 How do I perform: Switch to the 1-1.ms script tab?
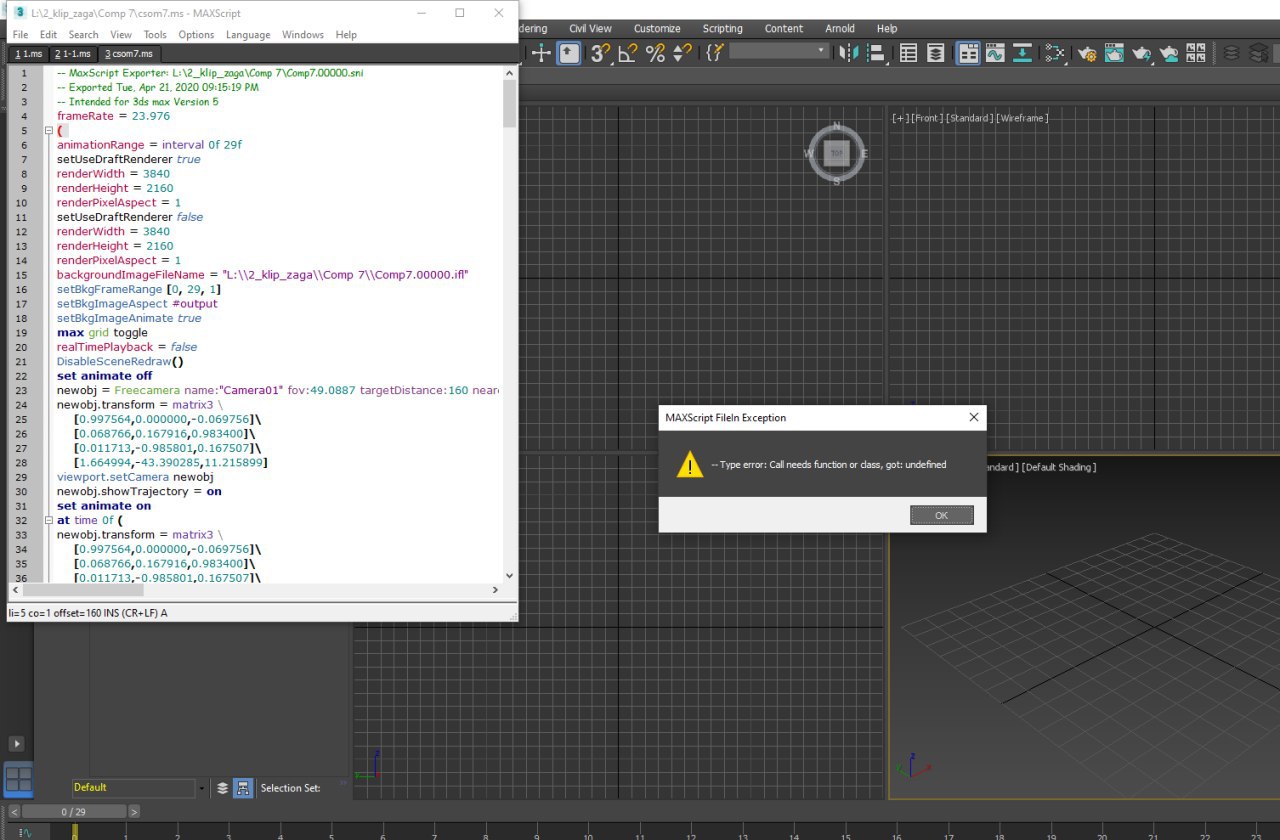coord(73,54)
